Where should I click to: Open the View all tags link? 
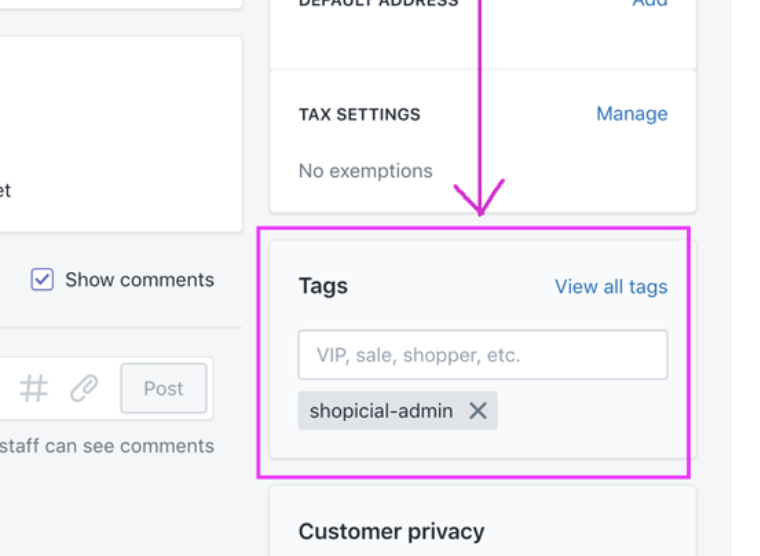pyautogui.click(x=611, y=287)
